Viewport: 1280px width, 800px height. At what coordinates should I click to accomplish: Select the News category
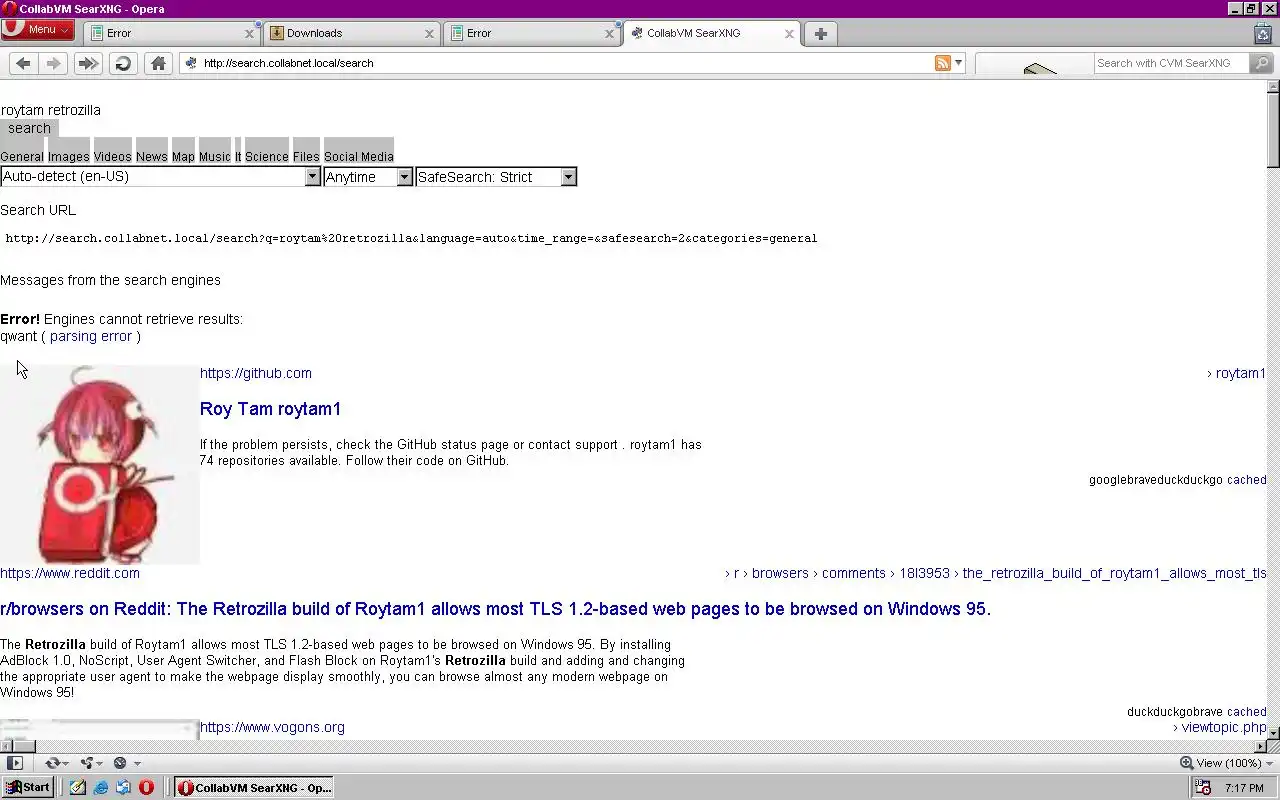pyautogui.click(x=152, y=156)
